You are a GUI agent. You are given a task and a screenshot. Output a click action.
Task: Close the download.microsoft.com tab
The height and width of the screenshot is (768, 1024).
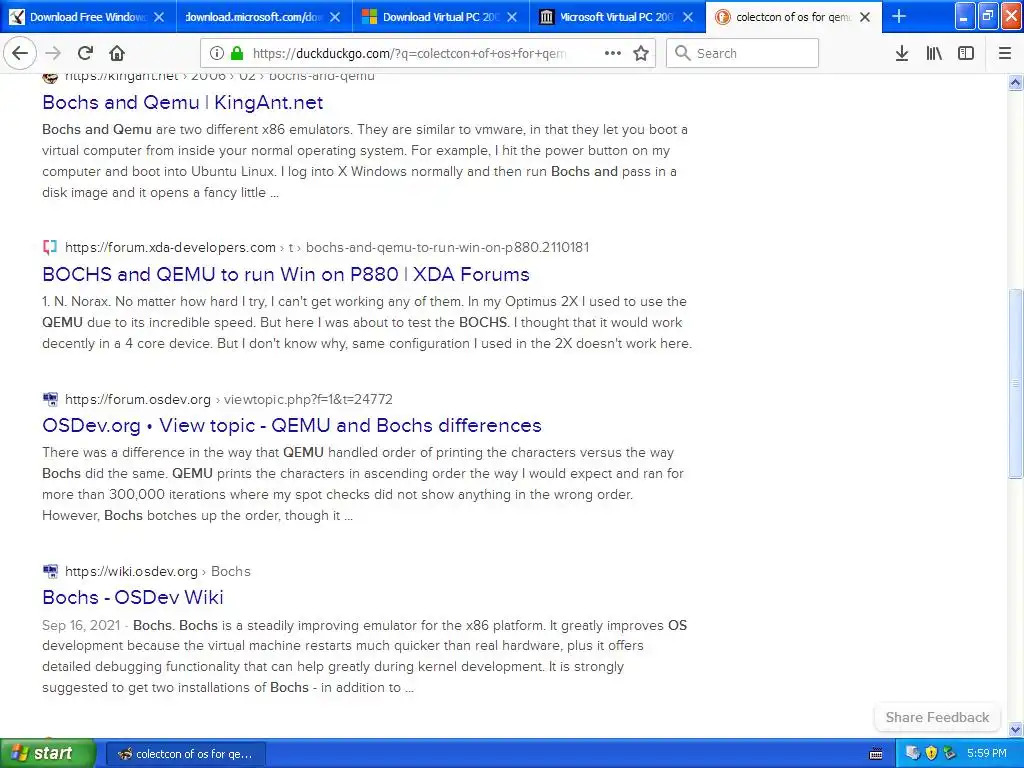tap(335, 17)
